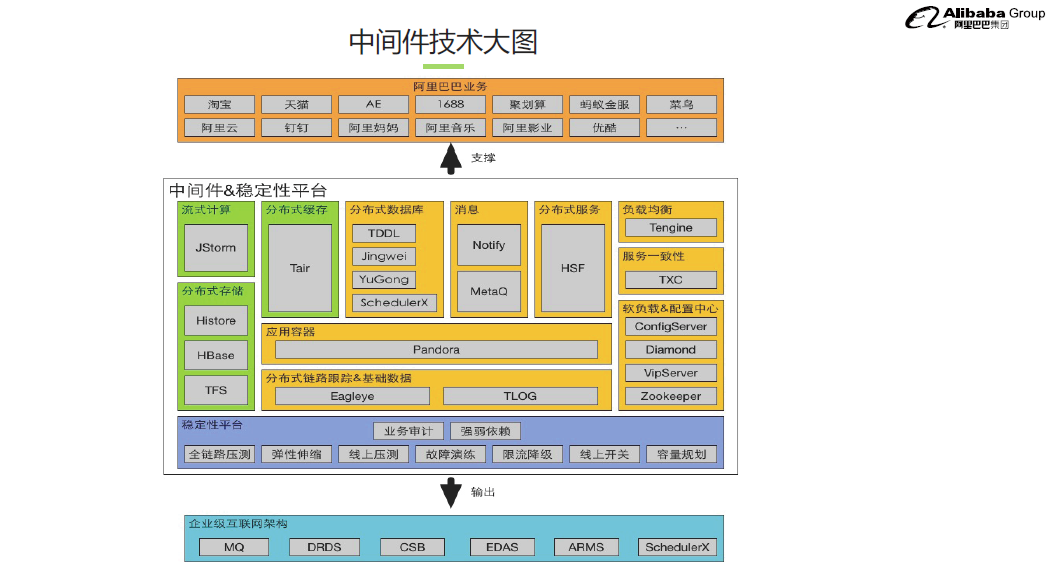Click the Zookeeper box
Image resolution: width=1063 pixels, height=579 pixels.
coord(670,396)
